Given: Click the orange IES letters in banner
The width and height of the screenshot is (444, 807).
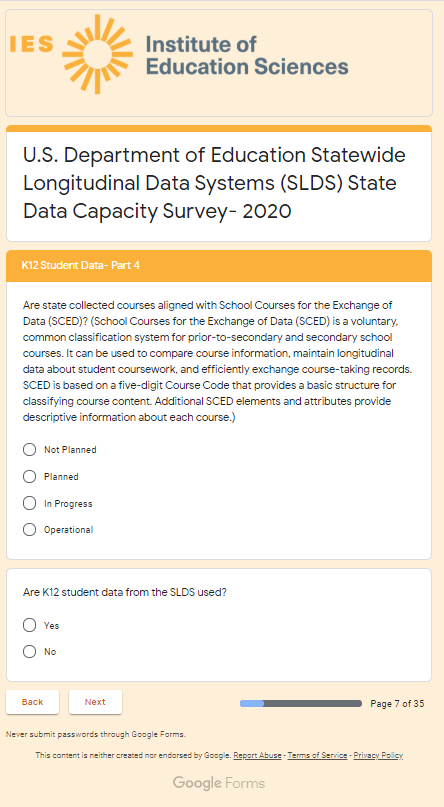Looking at the screenshot, I should click(31, 44).
